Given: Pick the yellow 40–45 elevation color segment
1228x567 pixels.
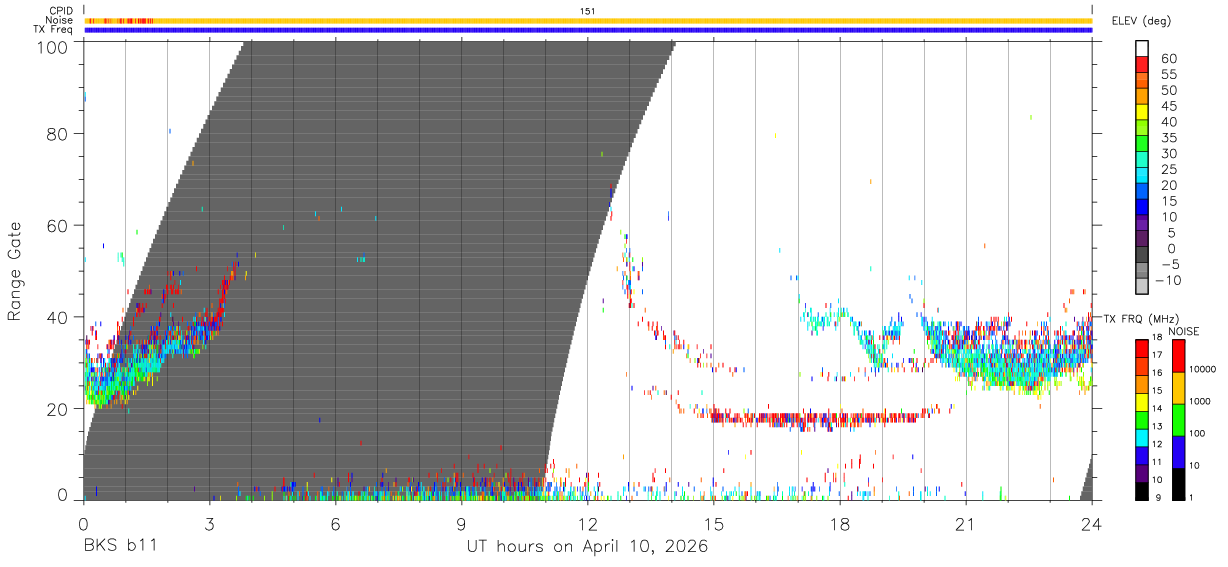Looking at the screenshot, I should click(x=1142, y=113).
